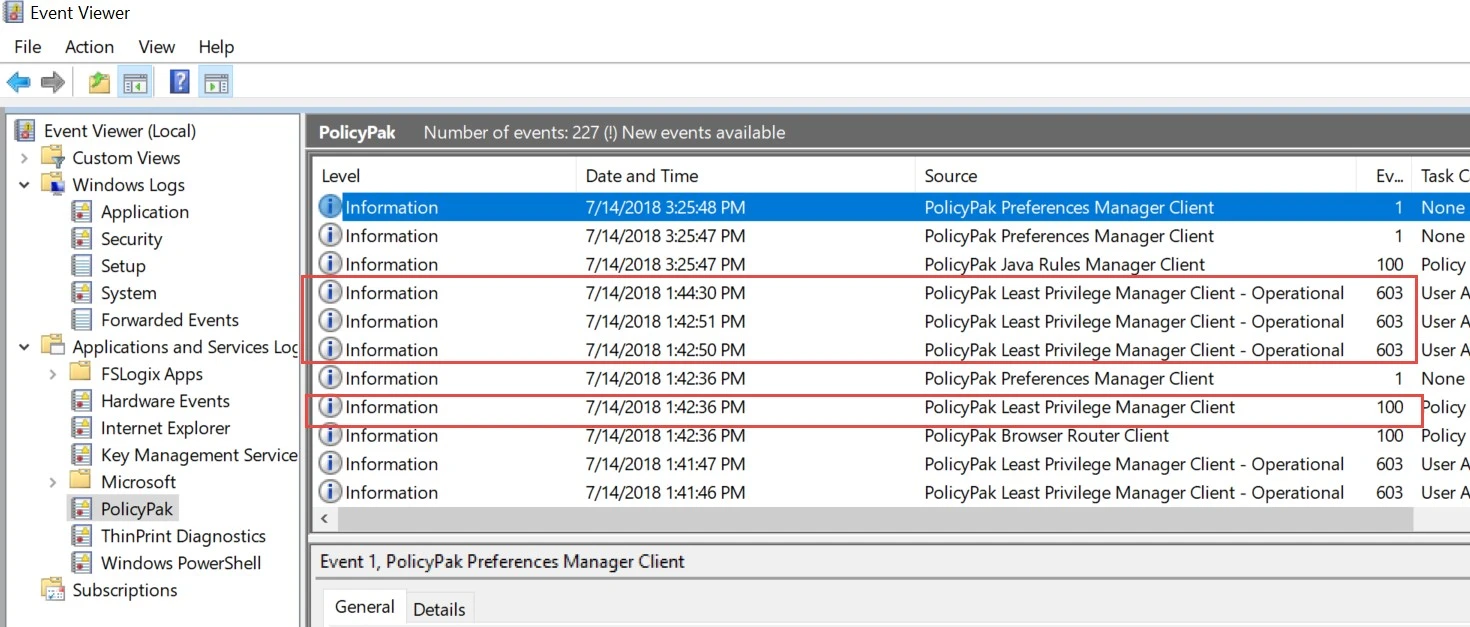Image resolution: width=1470 pixels, height=627 pixels.
Task: Collapse the Windows Logs node
Action: pyautogui.click(x=24, y=185)
